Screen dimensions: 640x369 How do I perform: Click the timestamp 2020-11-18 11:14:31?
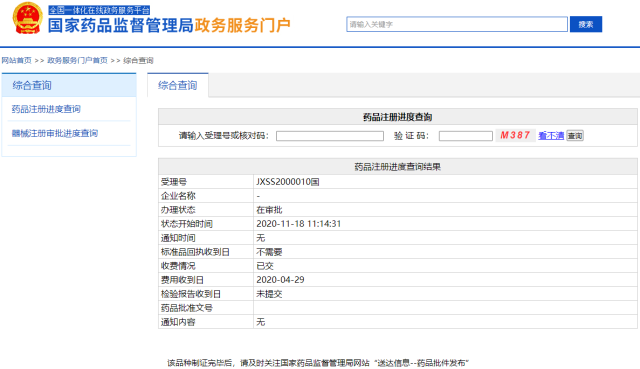pyautogui.click(x=298, y=224)
